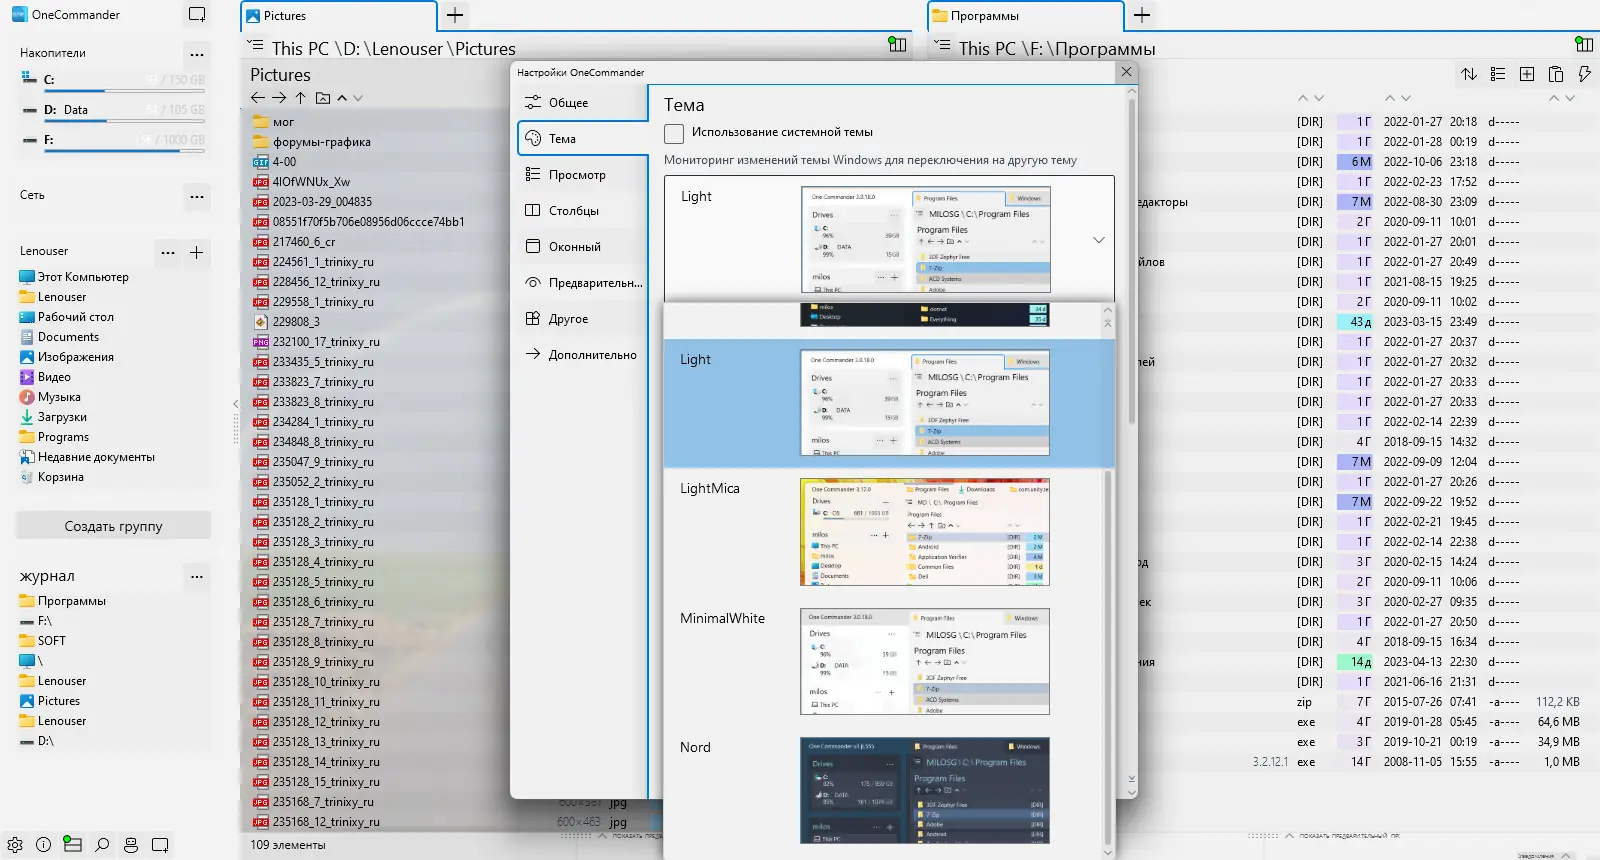Open the Сеть section options menu
1600x860 pixels.
(197, 196)
